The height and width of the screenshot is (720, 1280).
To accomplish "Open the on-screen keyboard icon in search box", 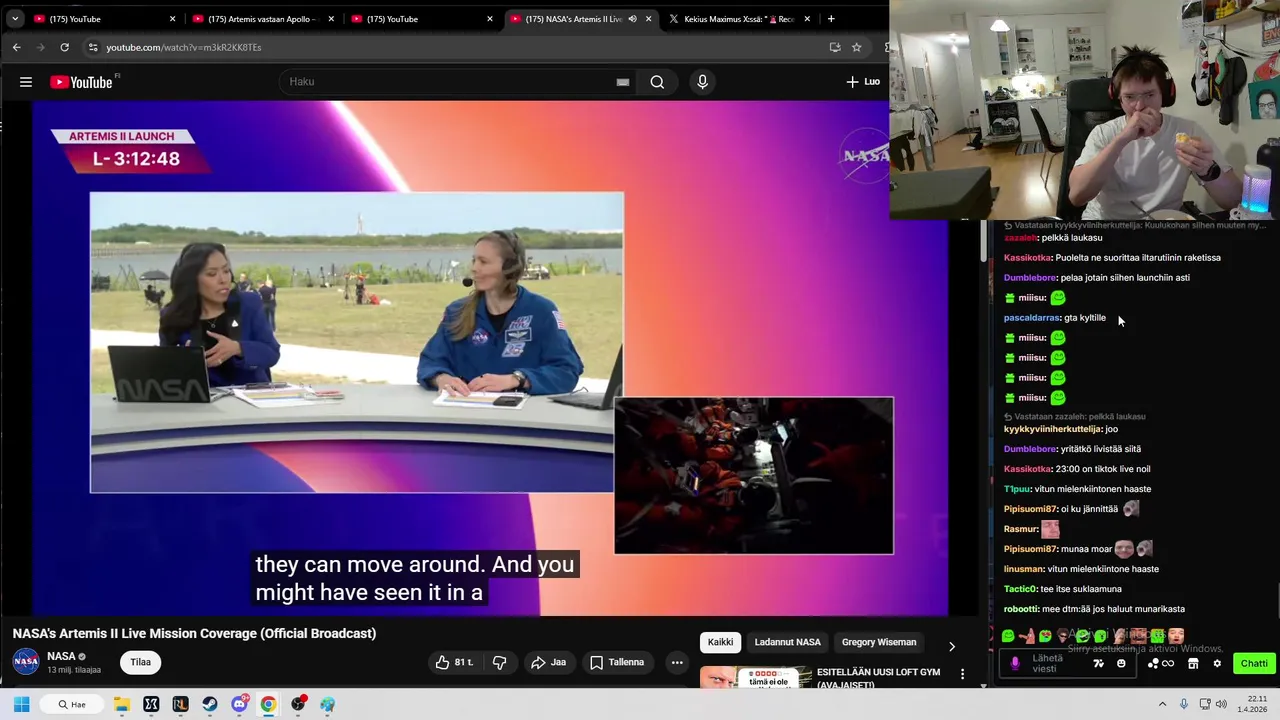I will coord(623,82).
